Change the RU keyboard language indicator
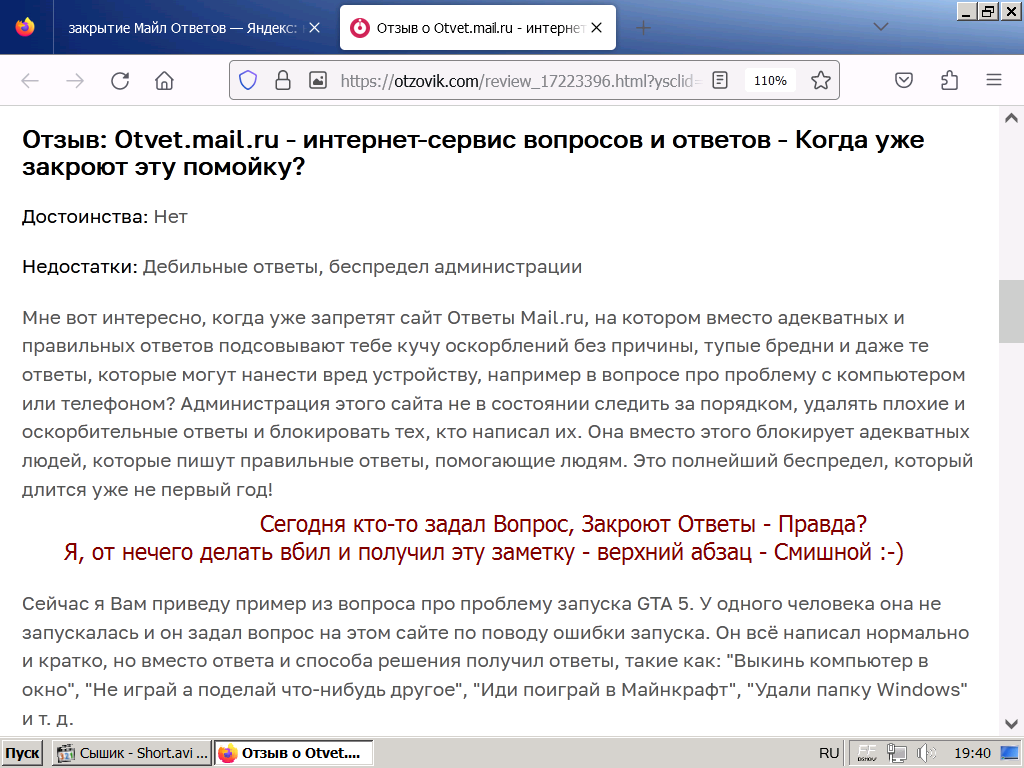The width and height of the screenshot is (1024, 768). click(x=829, y=753)
